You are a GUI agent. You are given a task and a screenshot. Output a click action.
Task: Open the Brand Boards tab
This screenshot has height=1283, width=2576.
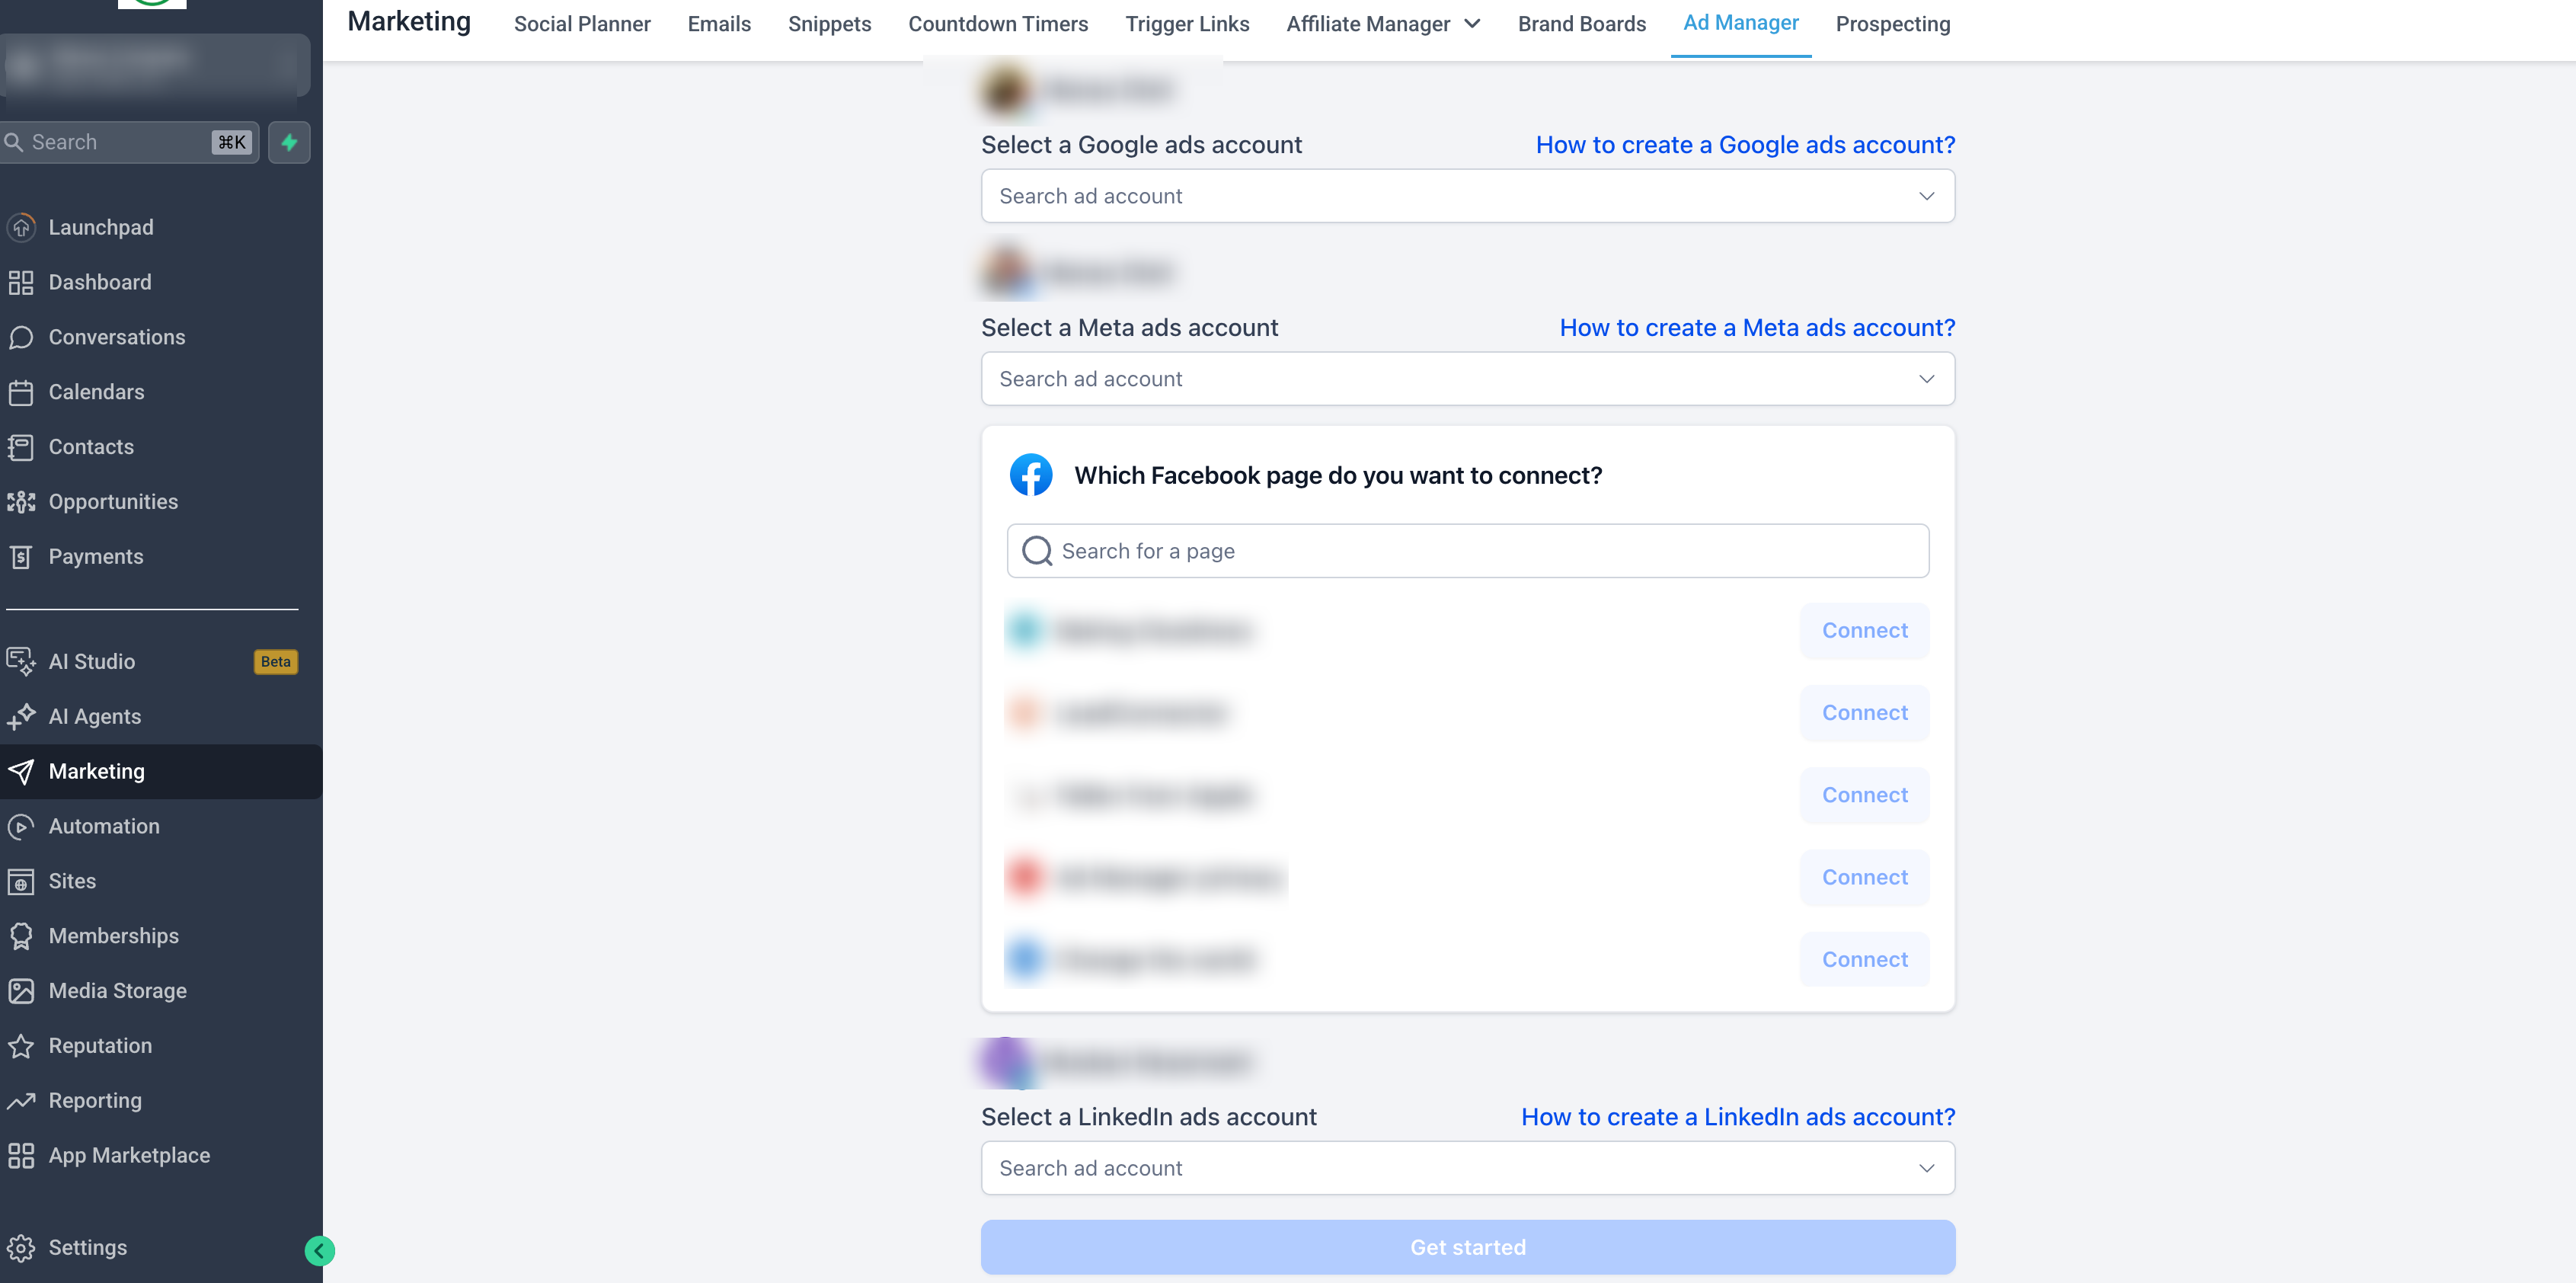click(x=1581, y=24)
